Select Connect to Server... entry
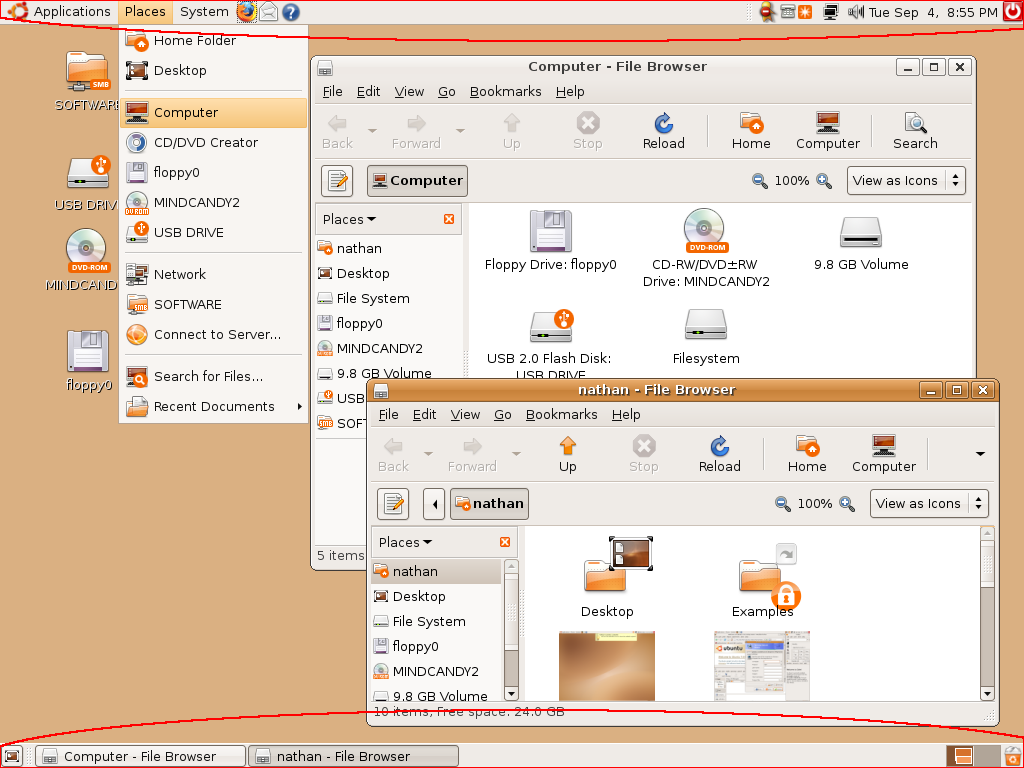The width and height of the screenshot is (1024, 768). pos(213,334)
